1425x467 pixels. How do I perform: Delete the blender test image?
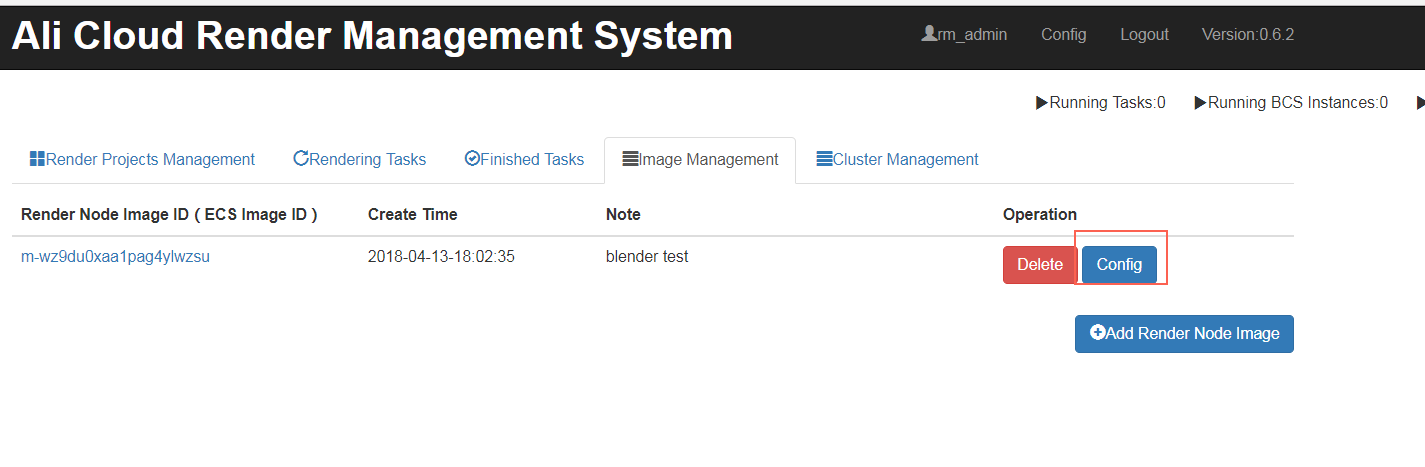(1039, 265)
